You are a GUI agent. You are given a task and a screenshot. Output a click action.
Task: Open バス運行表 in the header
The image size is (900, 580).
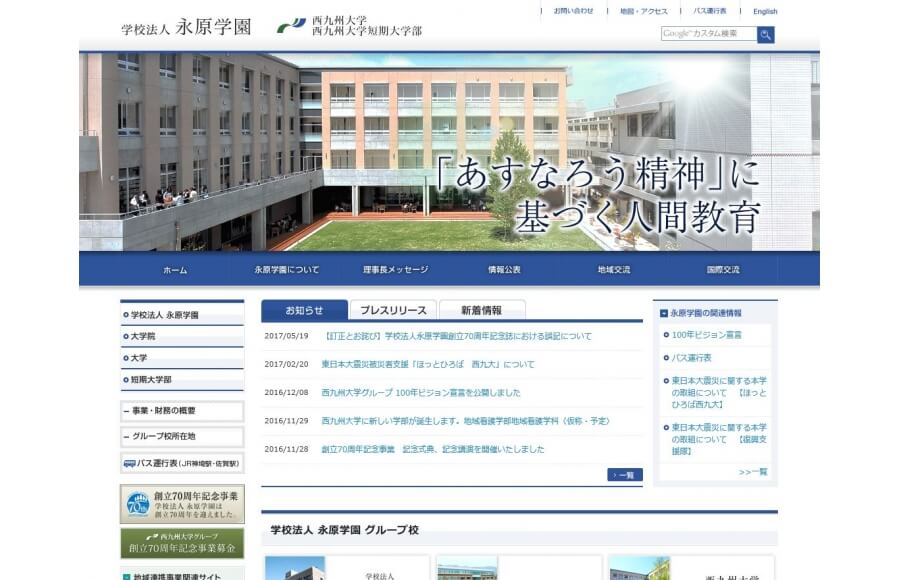(709, 11)
